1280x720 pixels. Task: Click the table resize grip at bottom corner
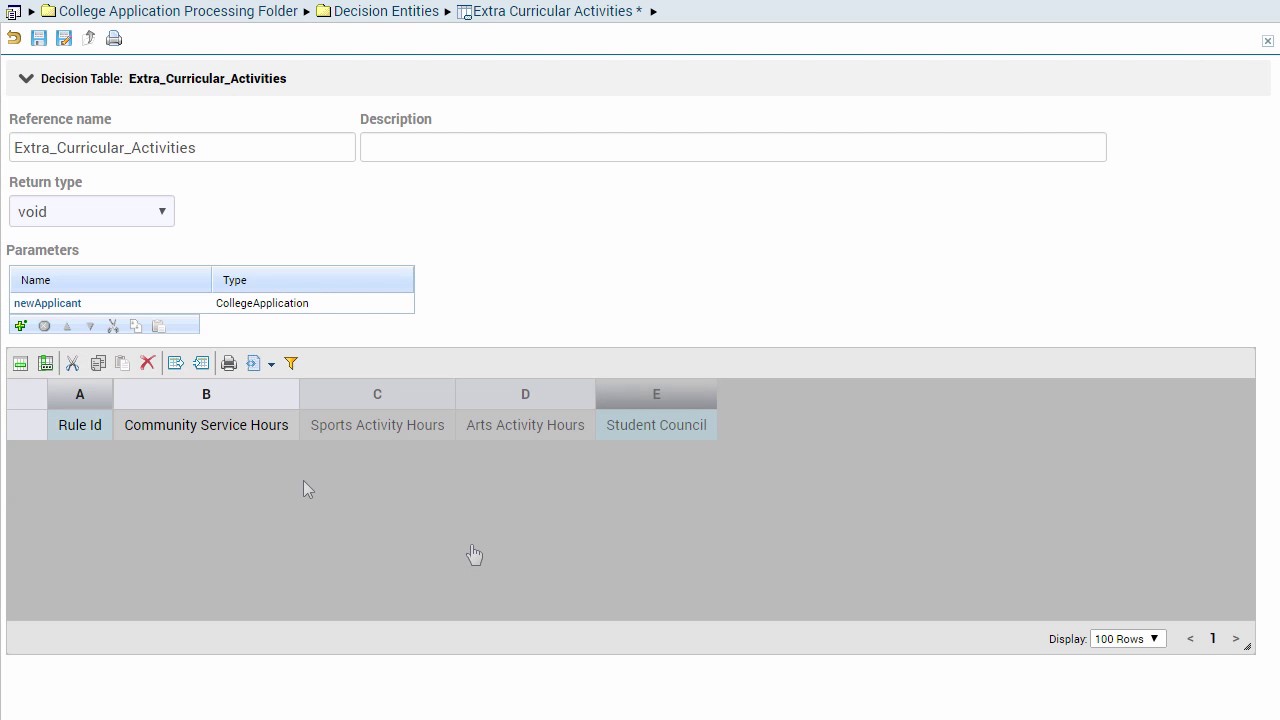click(1248, 647)
